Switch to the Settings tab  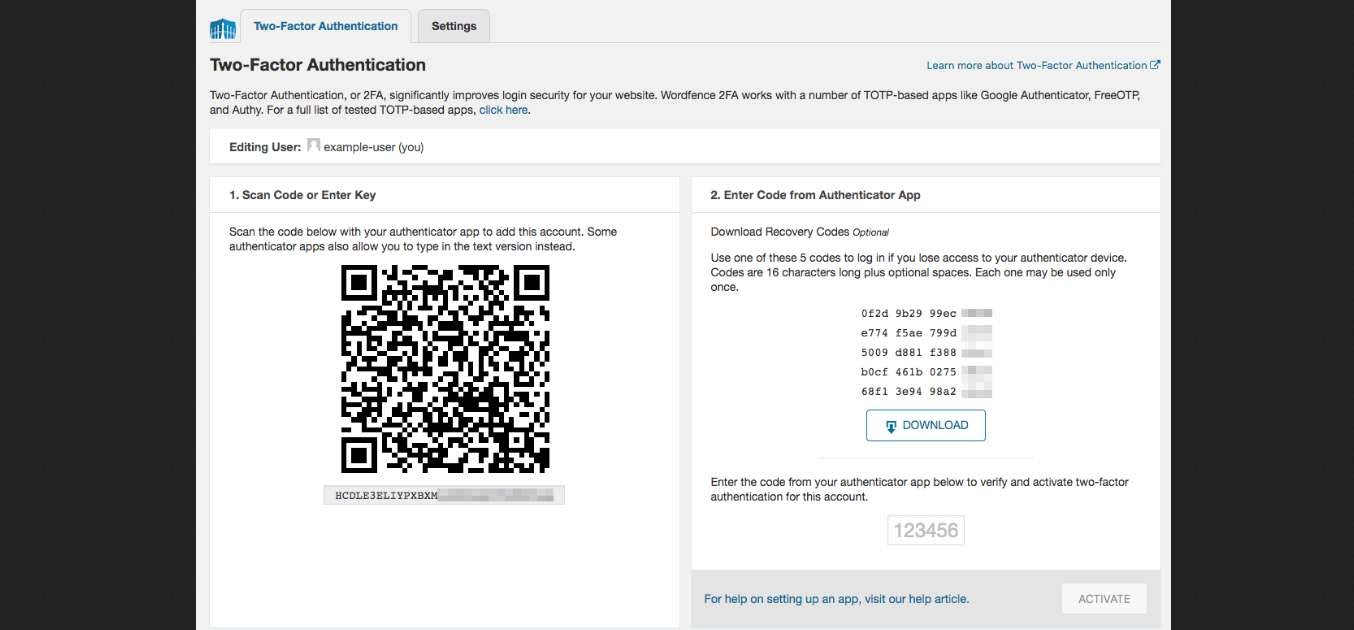(x=454, y=26)
